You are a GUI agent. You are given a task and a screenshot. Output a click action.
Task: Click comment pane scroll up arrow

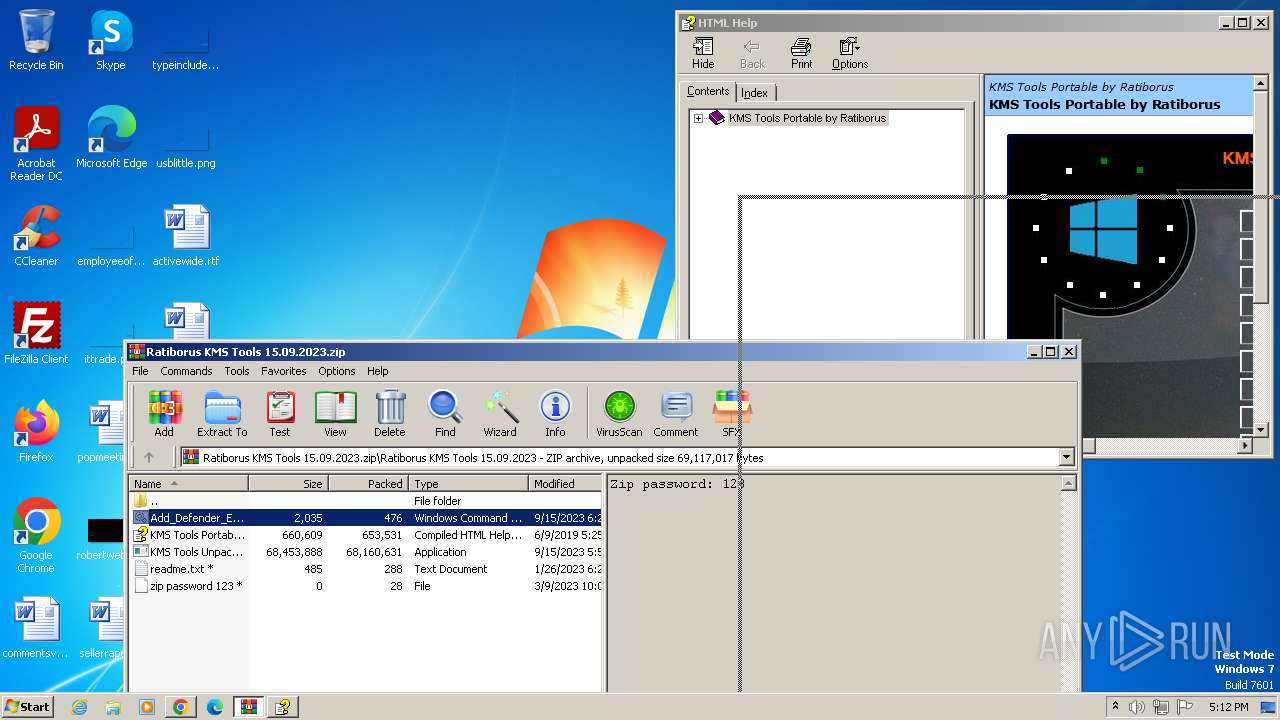pyautogui.click(x=1068, y=484)
